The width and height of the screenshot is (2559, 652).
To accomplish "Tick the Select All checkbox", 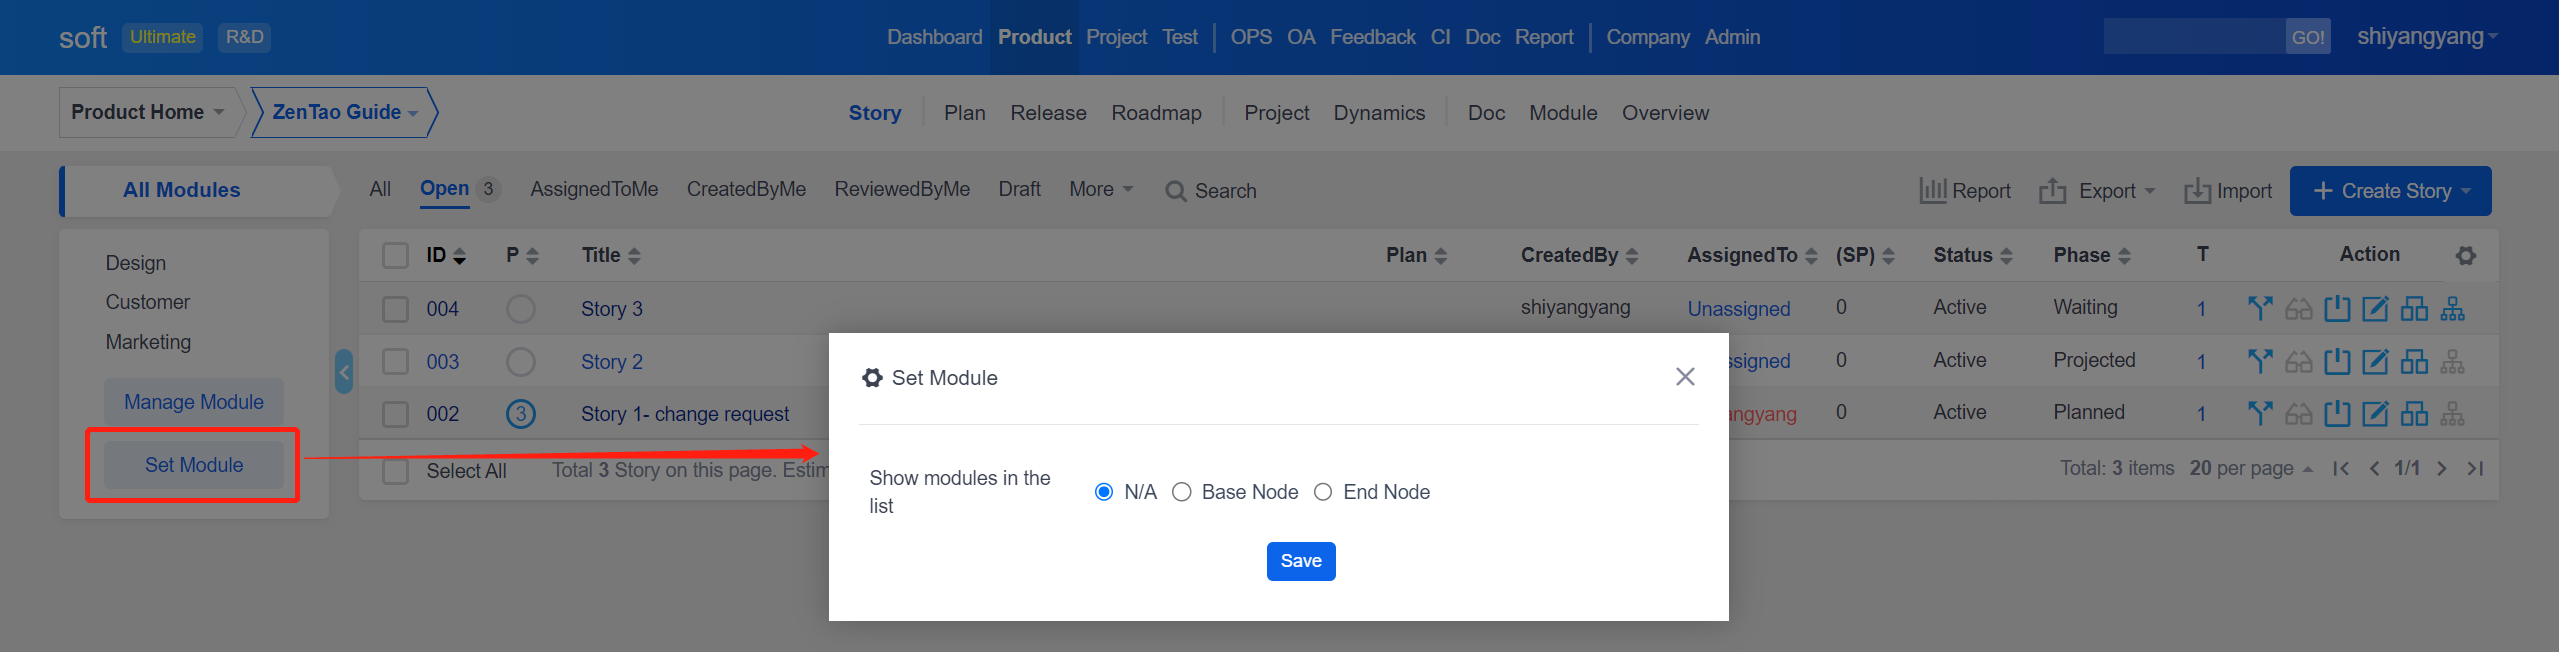I will point(396,470).
